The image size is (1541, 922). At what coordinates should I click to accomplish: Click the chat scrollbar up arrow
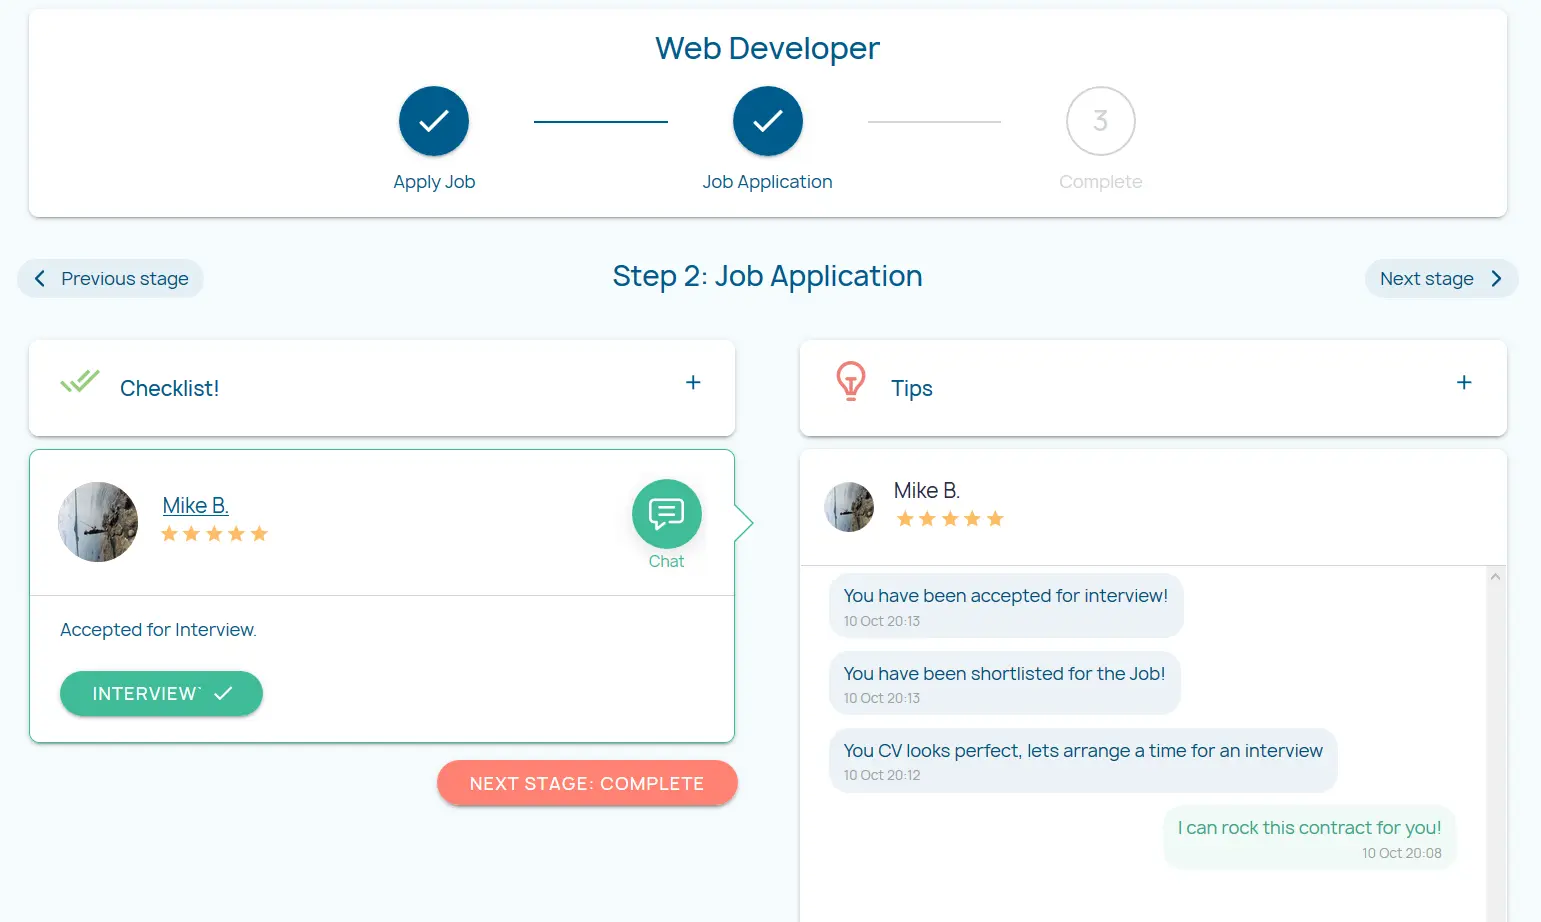click(x=1495, y=577)
